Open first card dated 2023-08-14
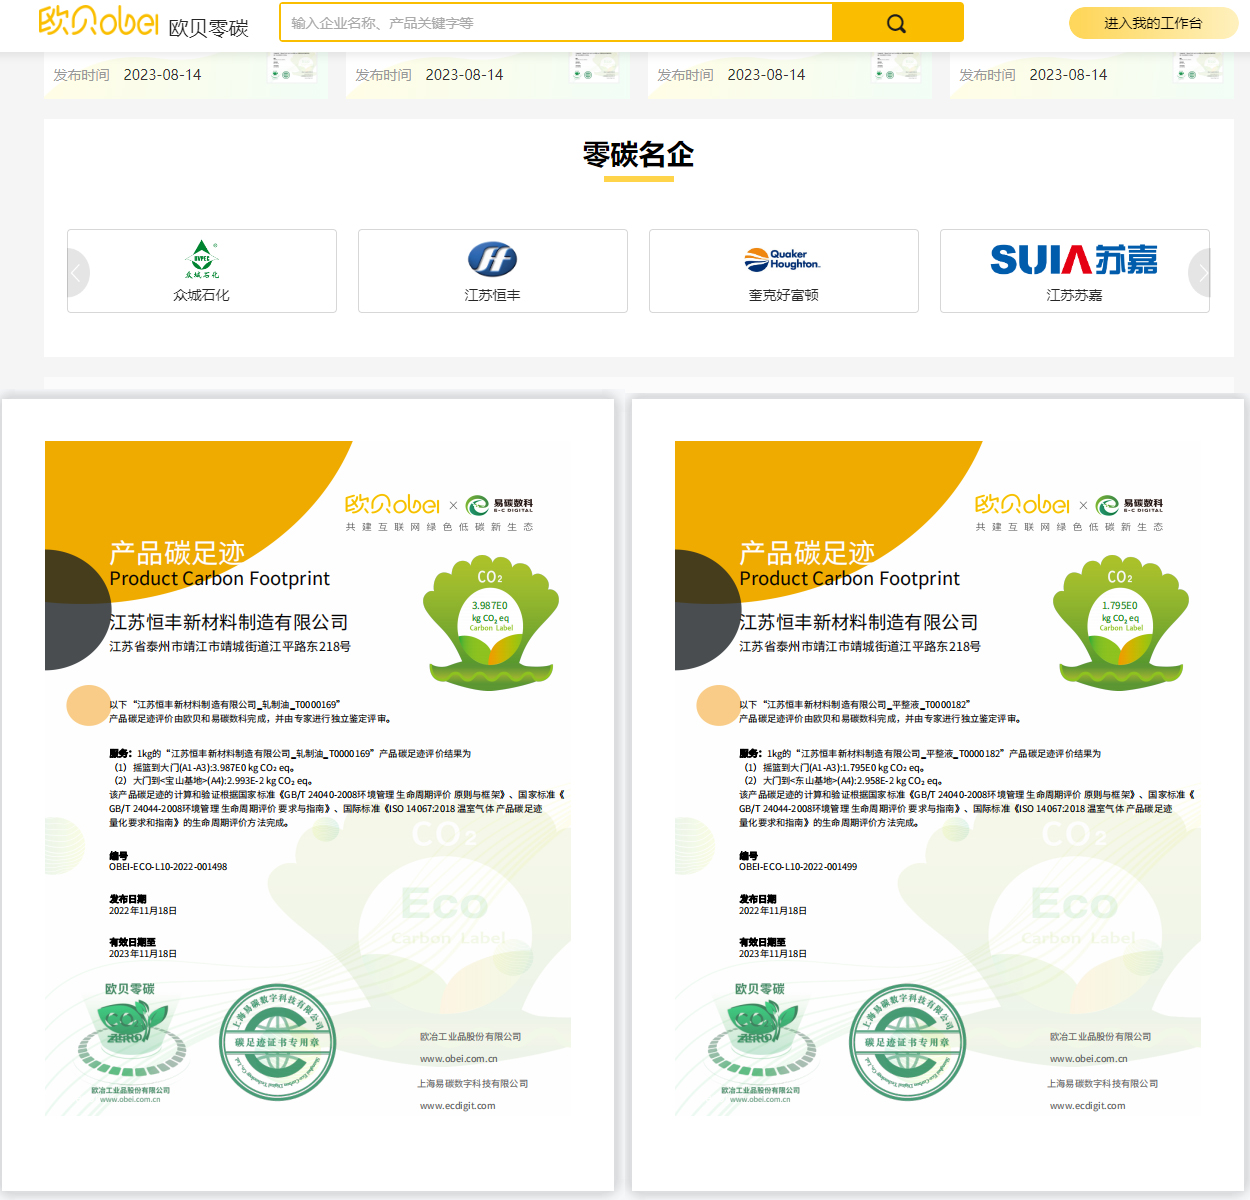 pyautogui.click(x=186, y=75)
